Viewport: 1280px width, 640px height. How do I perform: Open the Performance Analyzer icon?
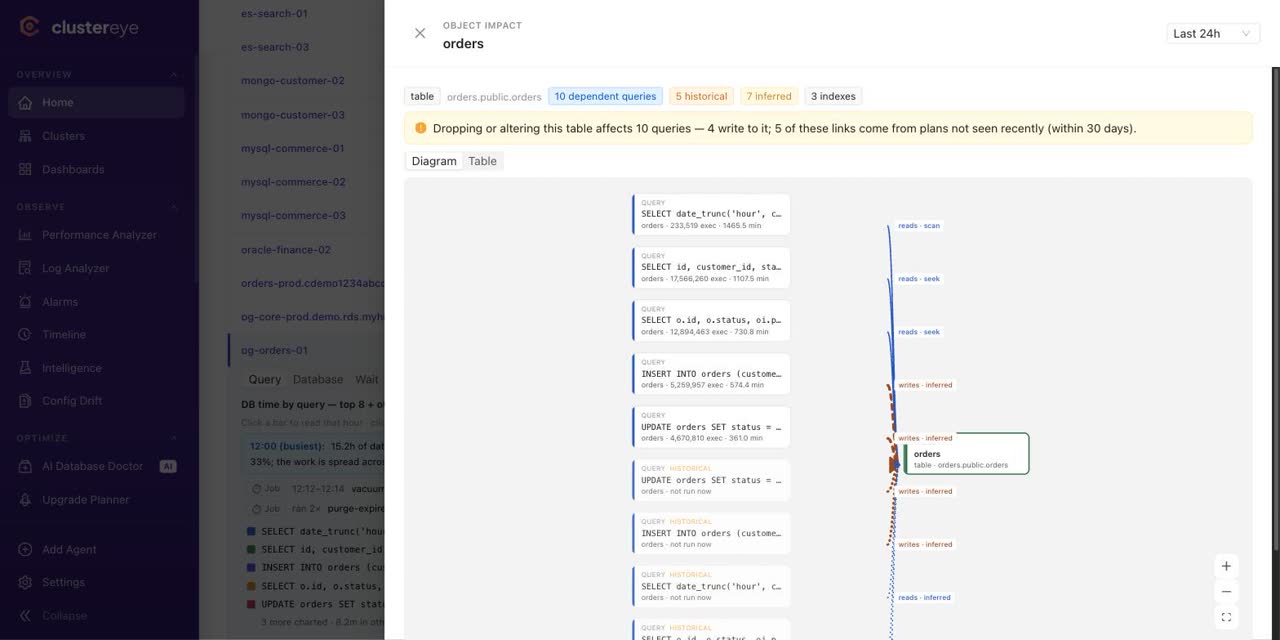[x=25, y=235]
